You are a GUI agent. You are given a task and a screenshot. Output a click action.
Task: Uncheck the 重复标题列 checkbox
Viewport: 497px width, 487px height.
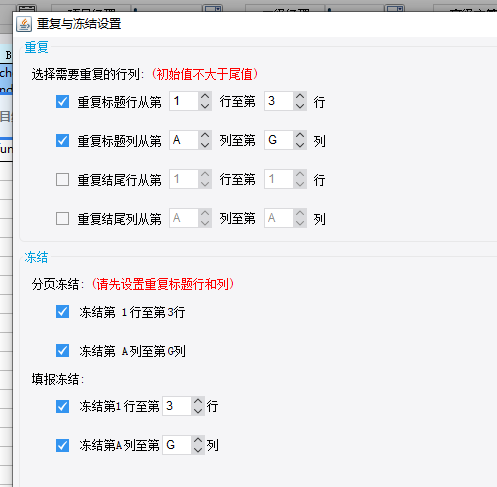coord(62,140)
